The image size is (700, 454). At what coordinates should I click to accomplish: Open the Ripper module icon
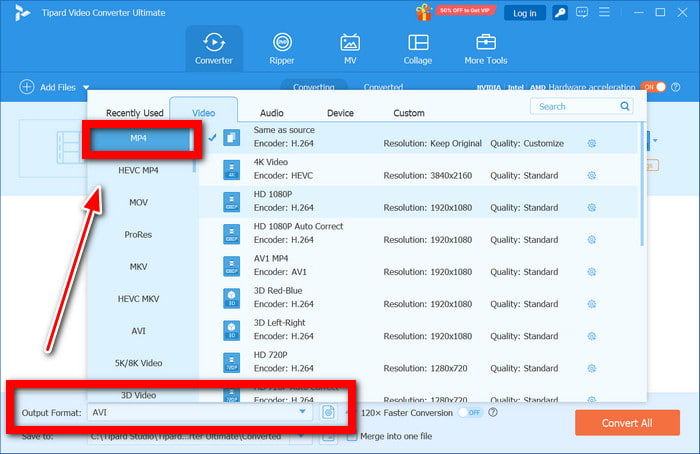pyautogui.click(x=282, y=43)
